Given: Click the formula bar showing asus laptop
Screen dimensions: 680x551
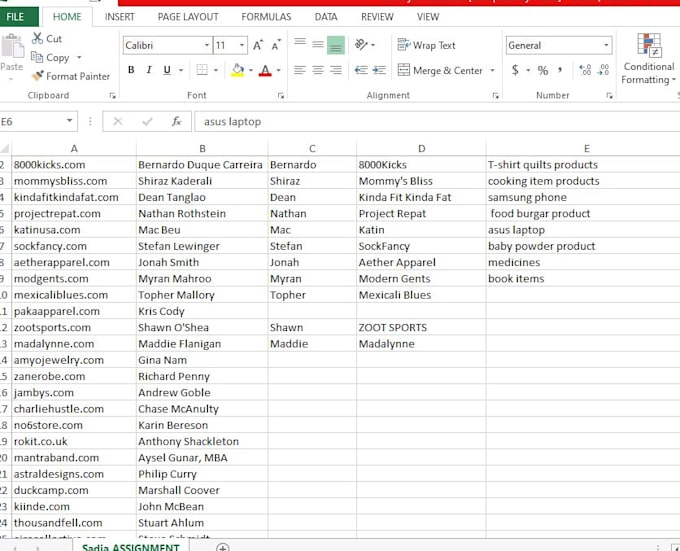Looking at the screenshot, I should (437, 121).
